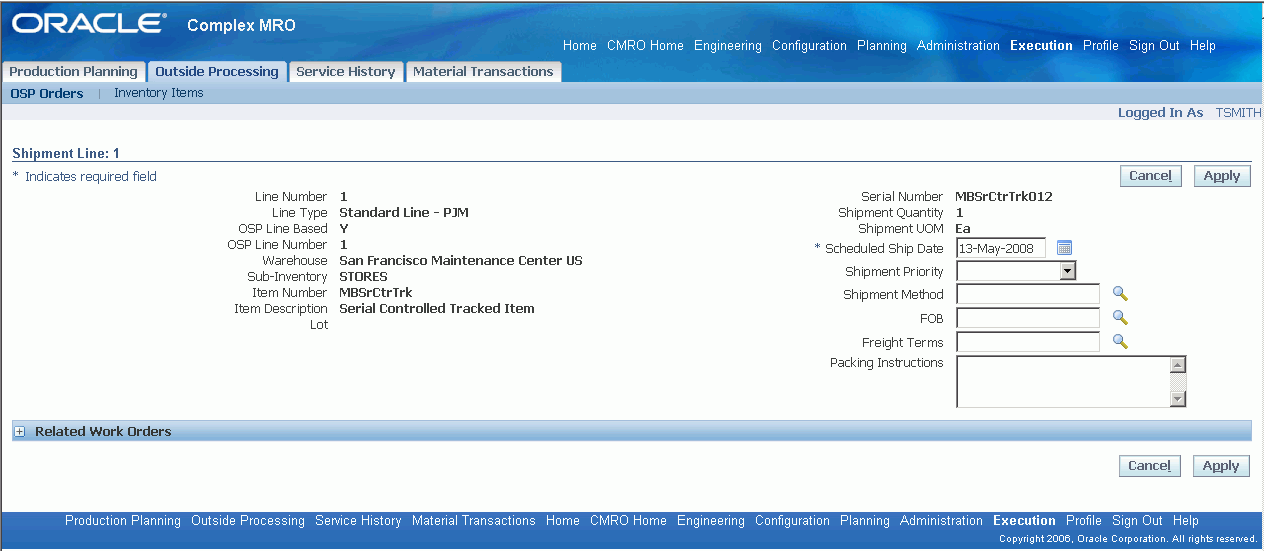The image size is (1264, 551).
Task: Open Configuration in the top navigation
Action: 809,46
